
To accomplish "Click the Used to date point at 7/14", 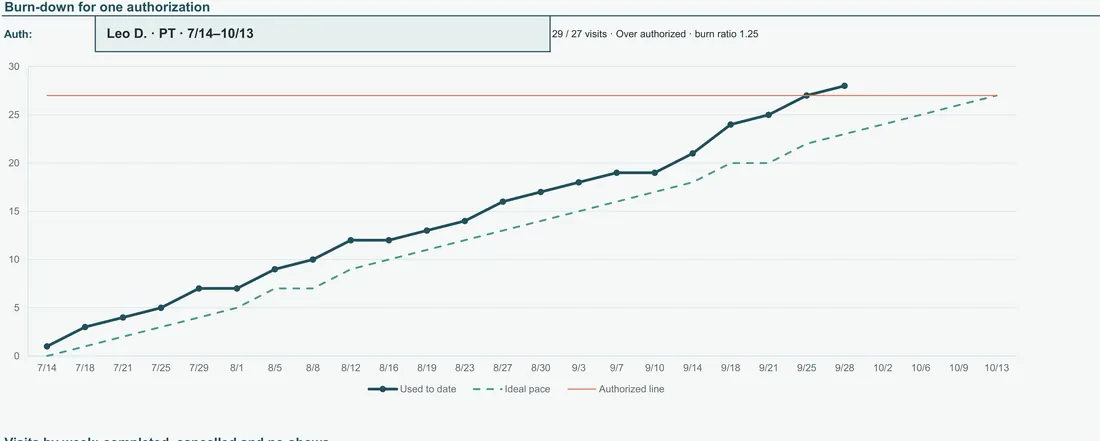I will point(47,346).
